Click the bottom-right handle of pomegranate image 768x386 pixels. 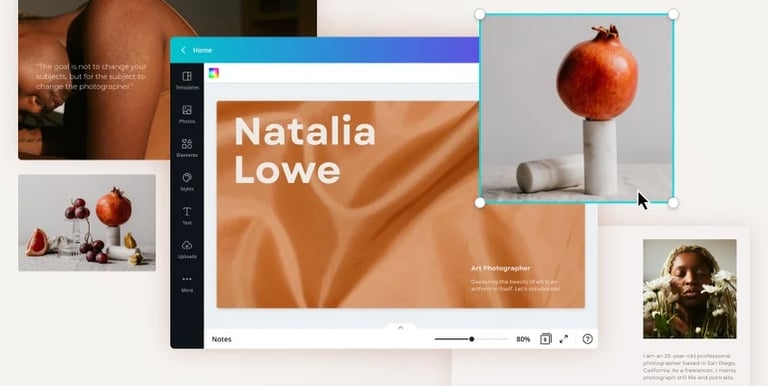pyautogui.click(x=673, y=202)
